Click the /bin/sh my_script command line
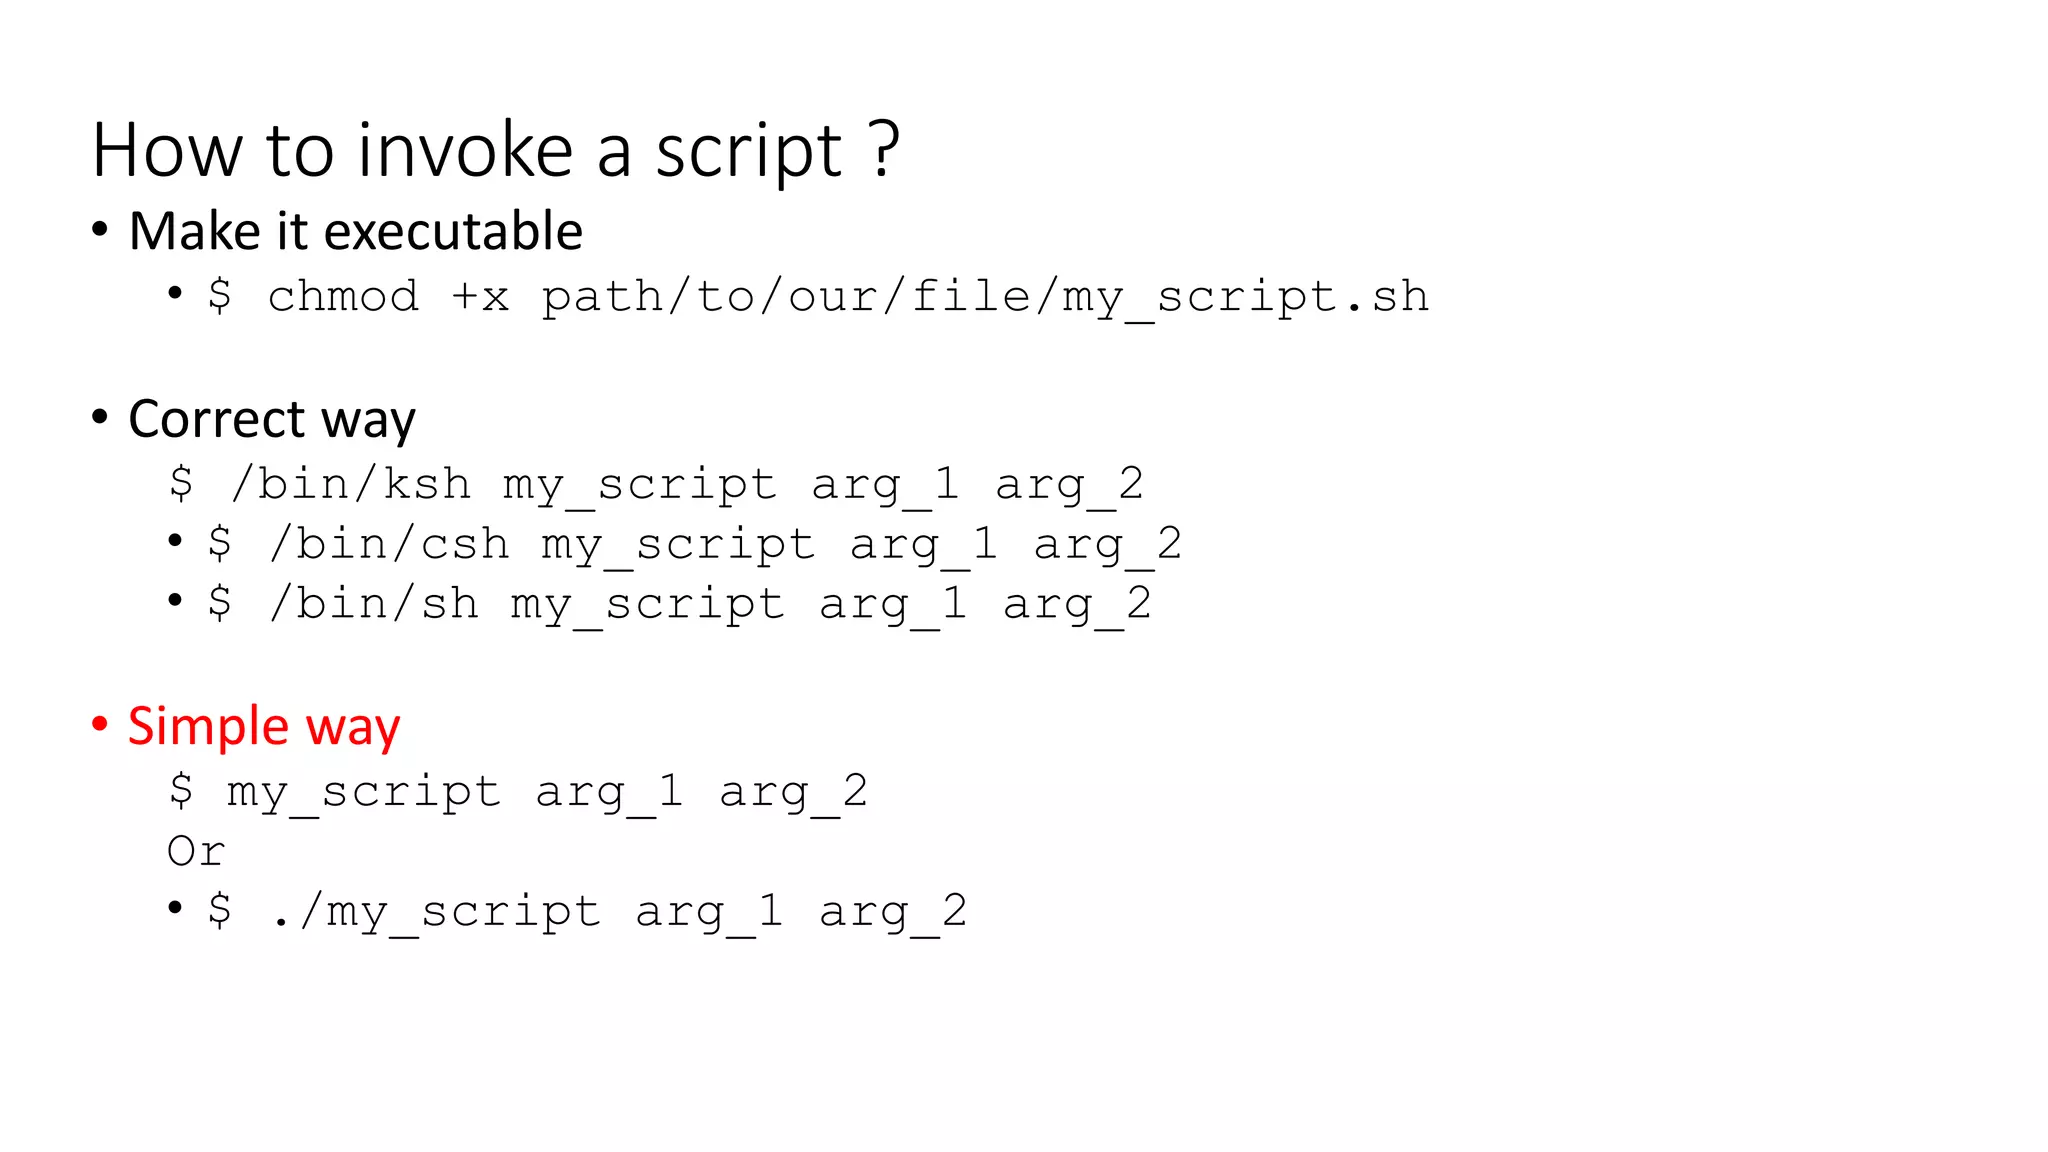2048x1152 pixels. [x=680, y=605]
